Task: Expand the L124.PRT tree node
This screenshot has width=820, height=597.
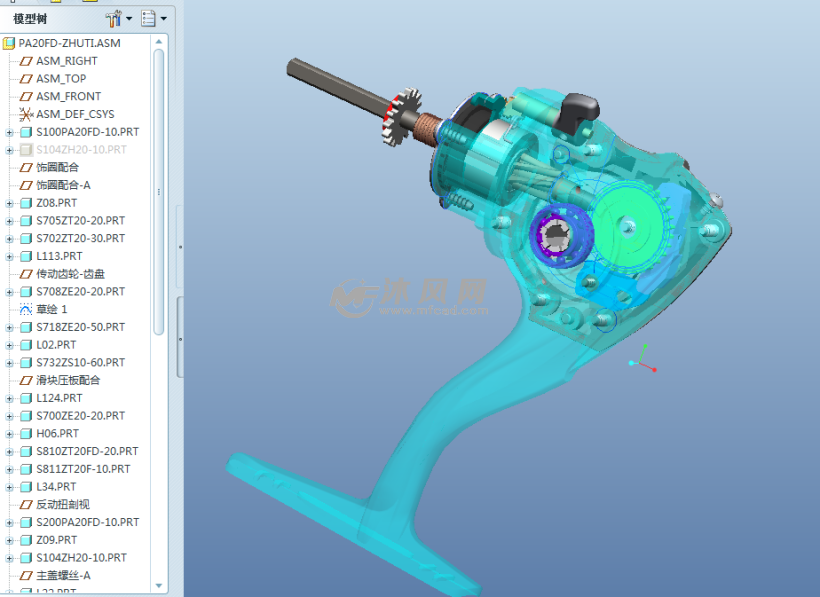Action: click(10, 398)
